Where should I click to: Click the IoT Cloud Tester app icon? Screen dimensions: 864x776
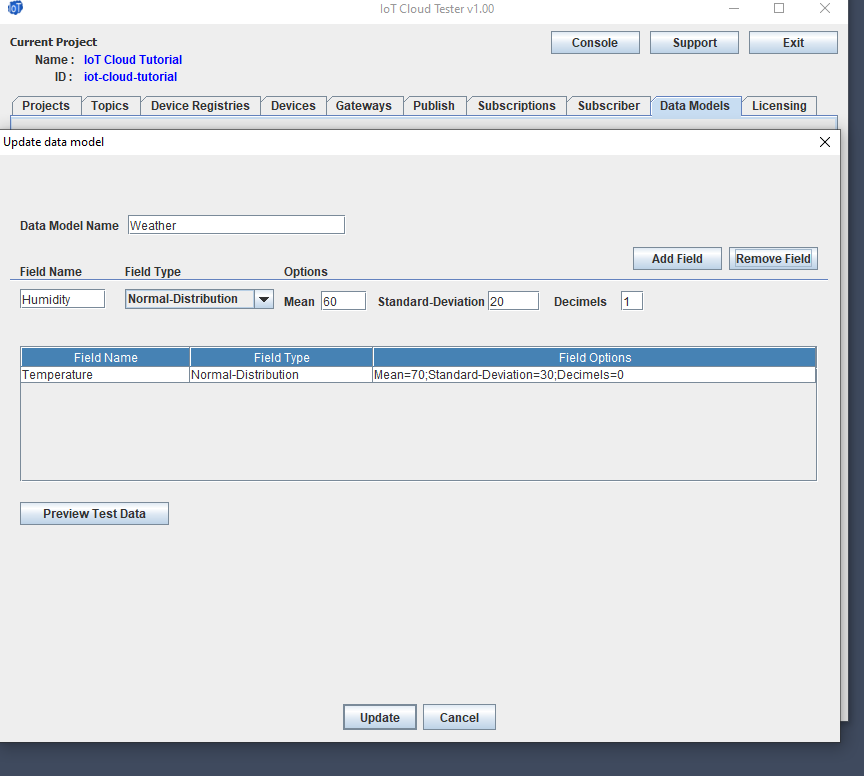click(15, 8)
